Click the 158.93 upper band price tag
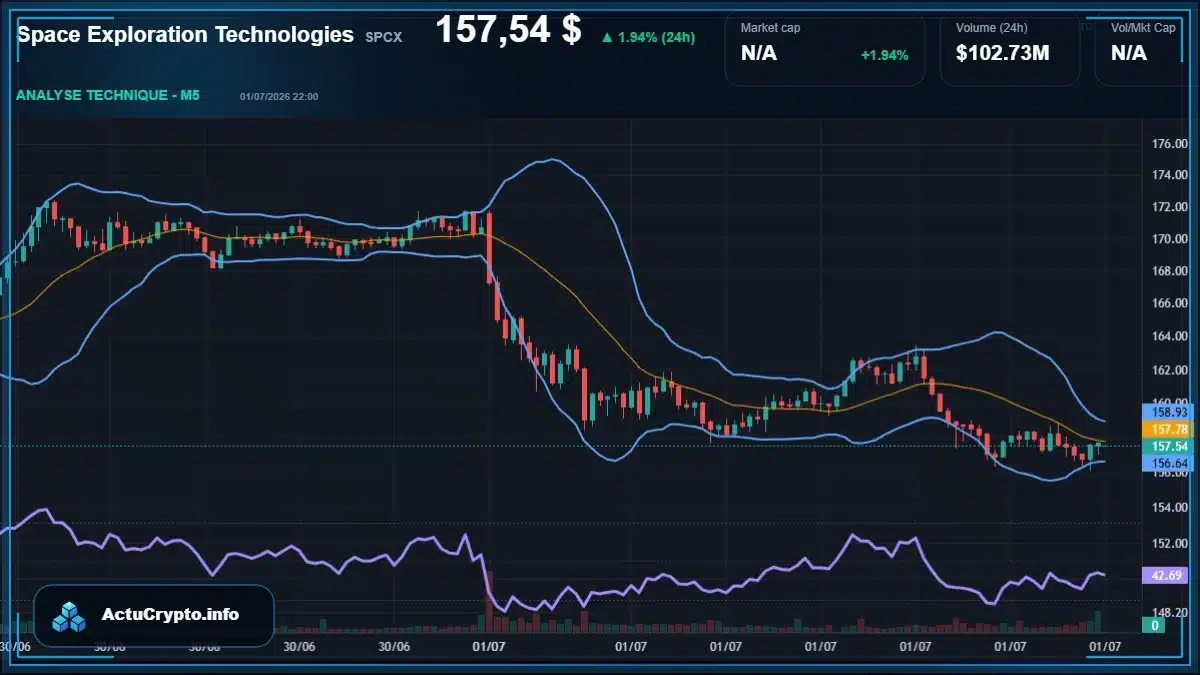 [1169, 411]
